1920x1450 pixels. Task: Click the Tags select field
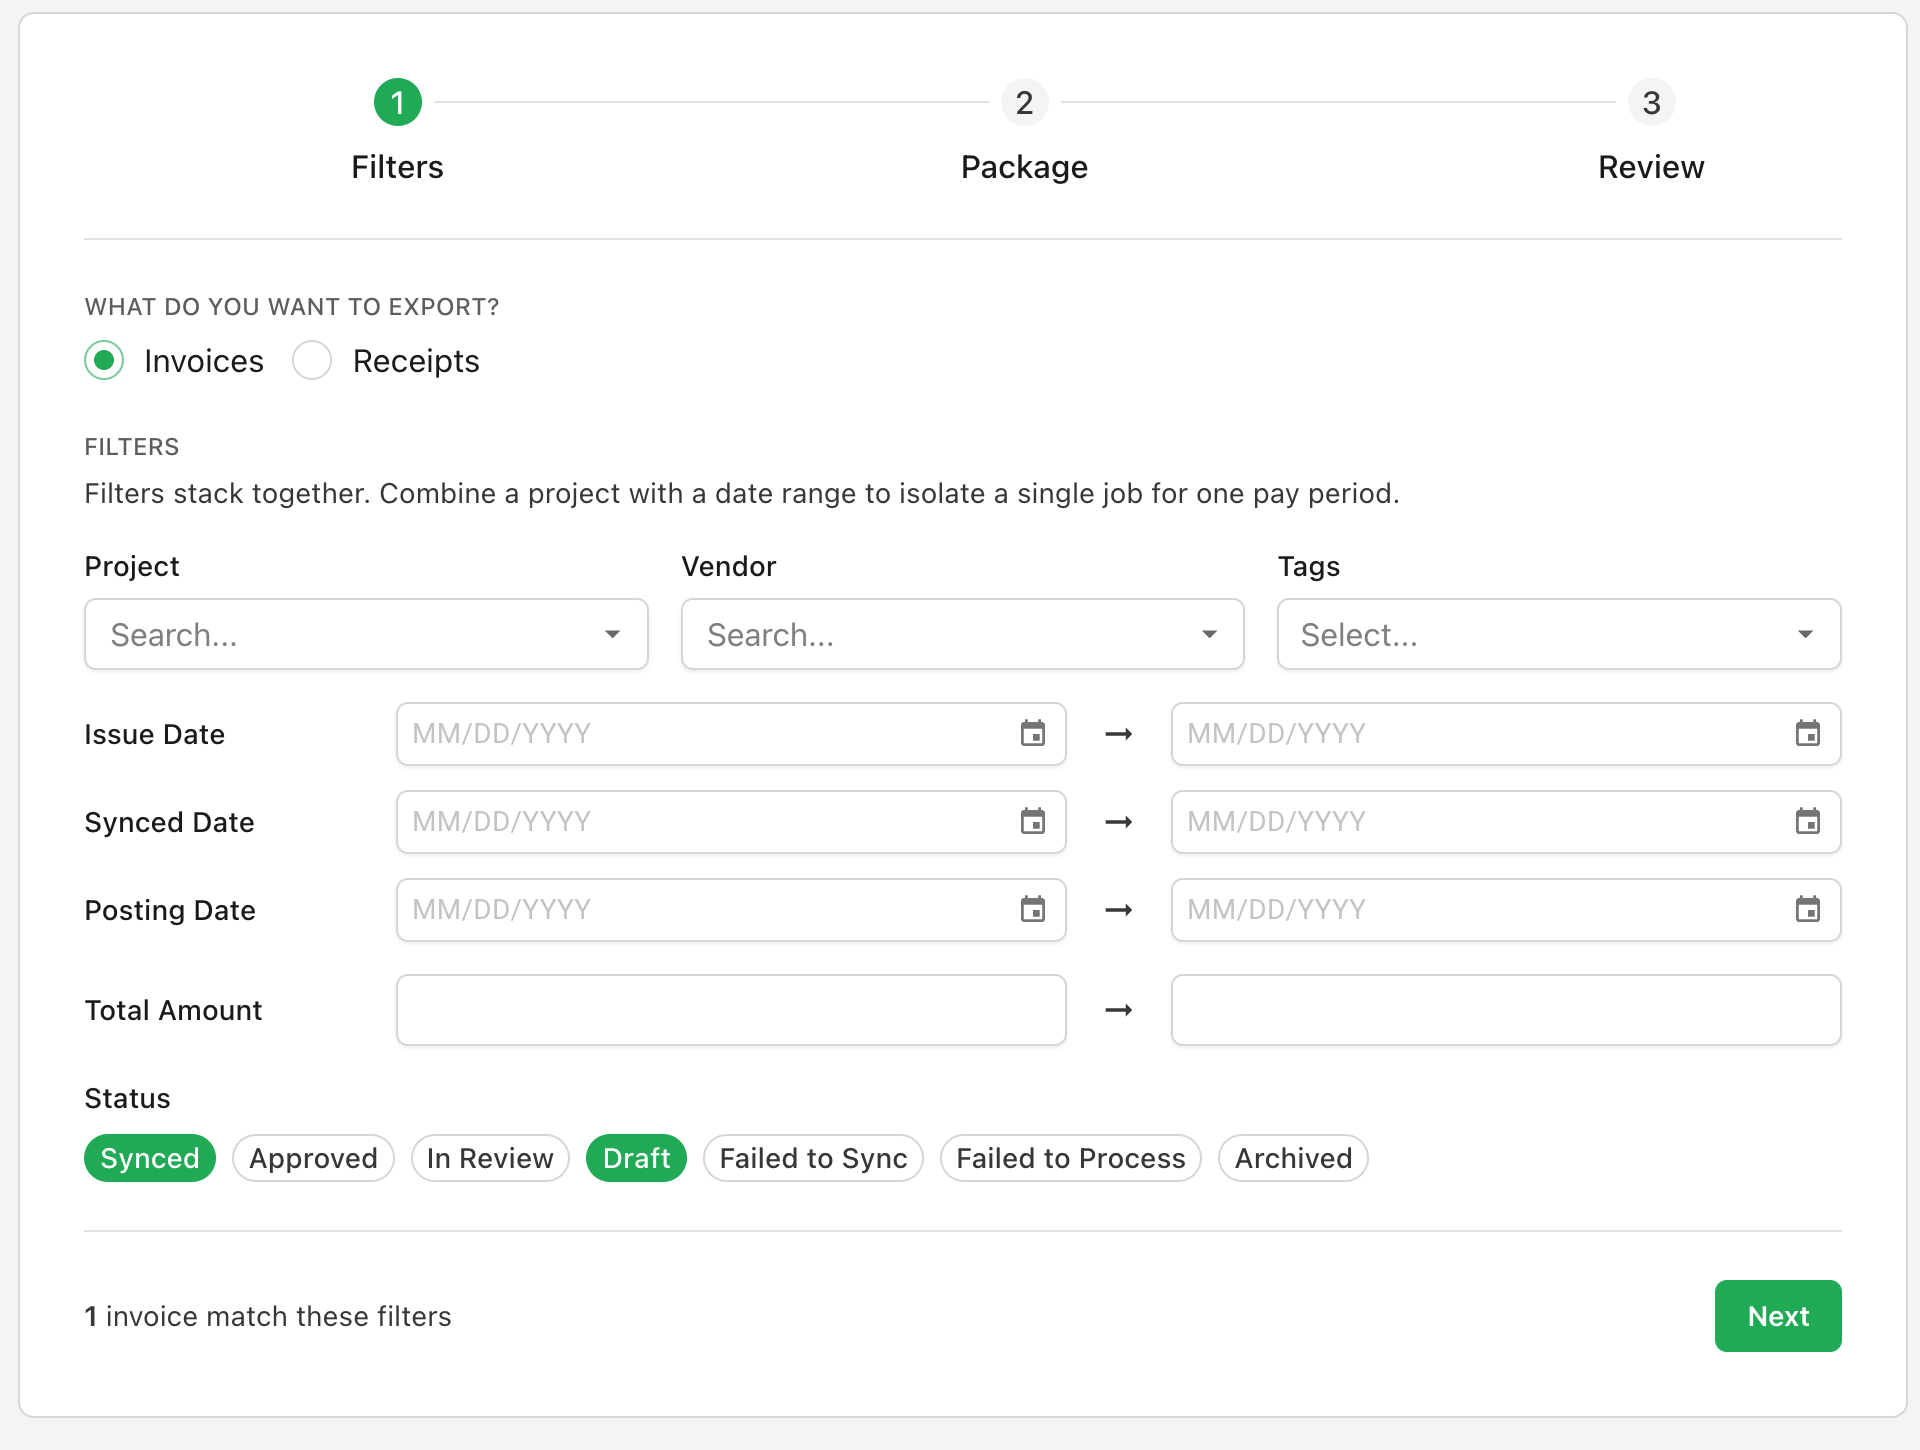(x=1559, y=634)
